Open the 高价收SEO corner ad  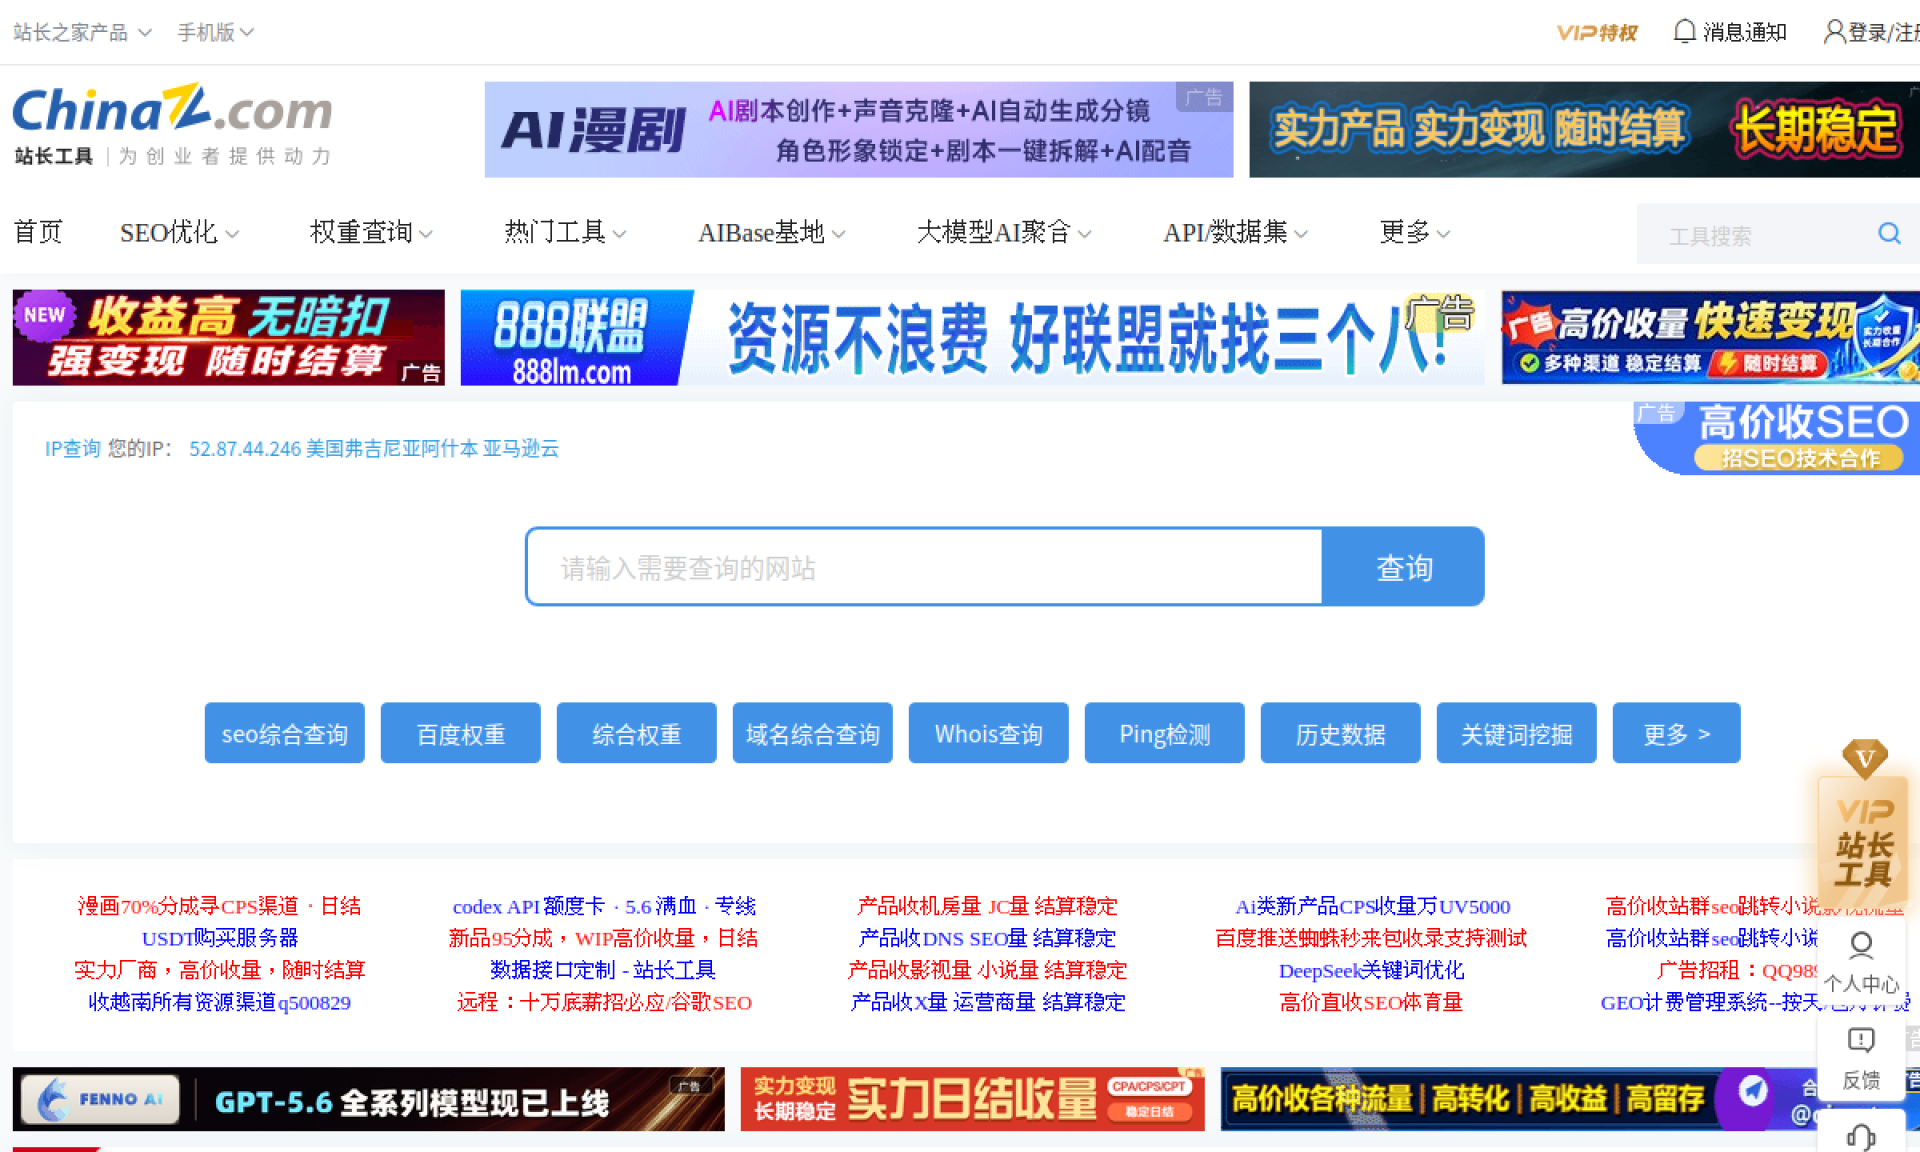point(1778,438)
